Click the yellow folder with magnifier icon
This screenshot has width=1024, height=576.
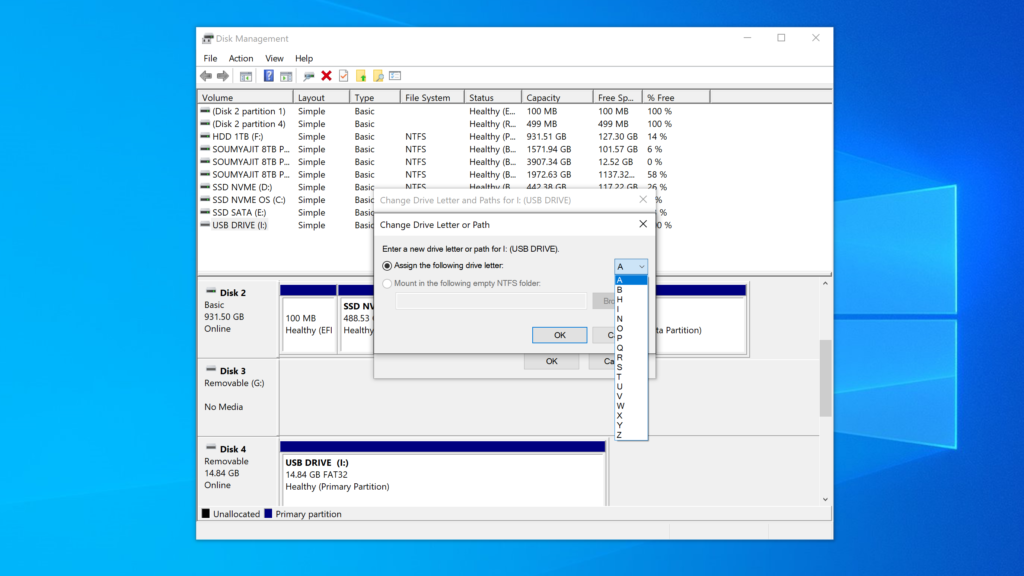(378, 76)
